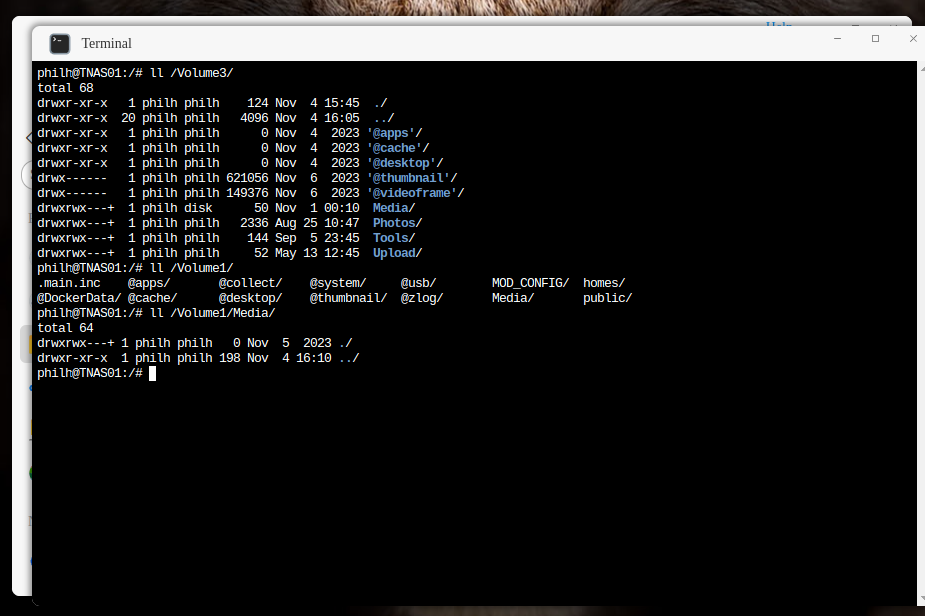Click the 'public/' entry
Viewport: 925px width, 616px height.
[x=608, y=298]
